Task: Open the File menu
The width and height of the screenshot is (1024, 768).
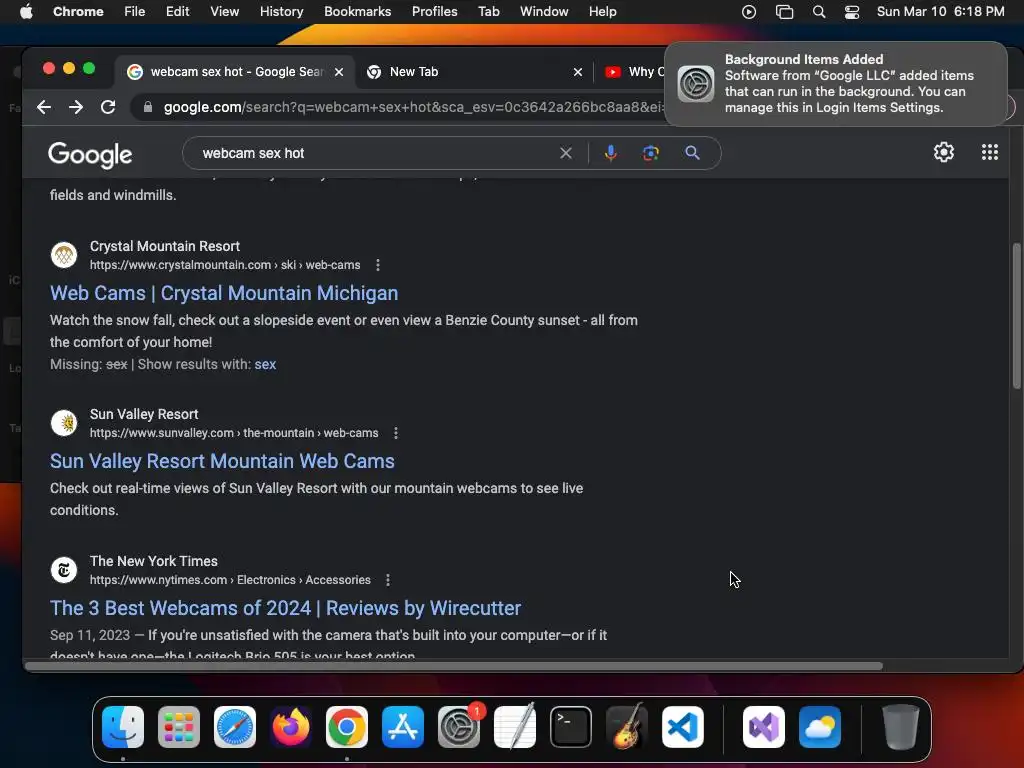Action: (x=135, y=12)
